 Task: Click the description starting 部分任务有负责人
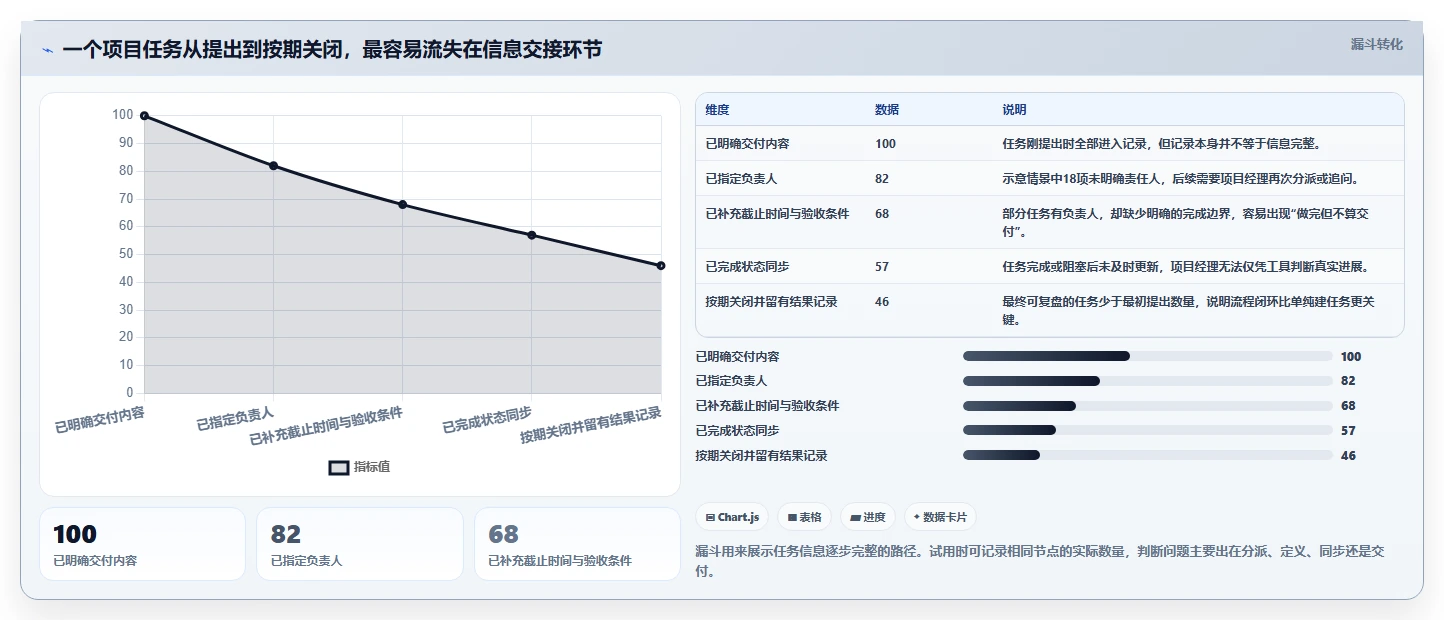click(x=1185, y=222)
